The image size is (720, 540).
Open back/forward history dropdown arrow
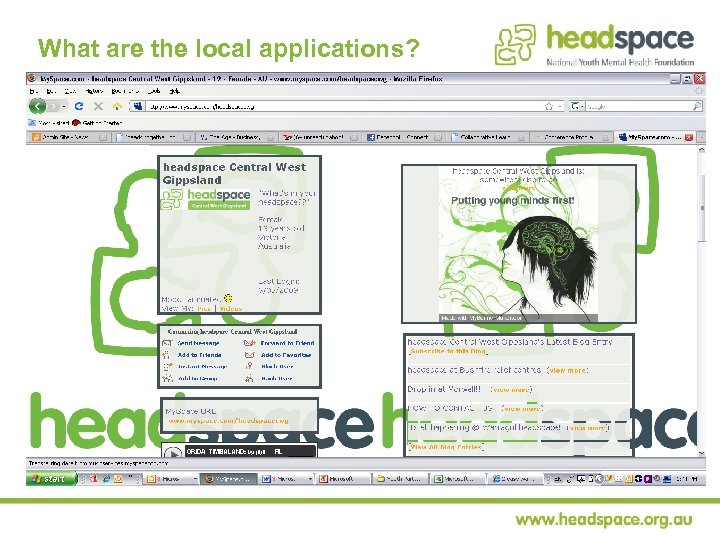pyautogui.click(x=64, y=107)
